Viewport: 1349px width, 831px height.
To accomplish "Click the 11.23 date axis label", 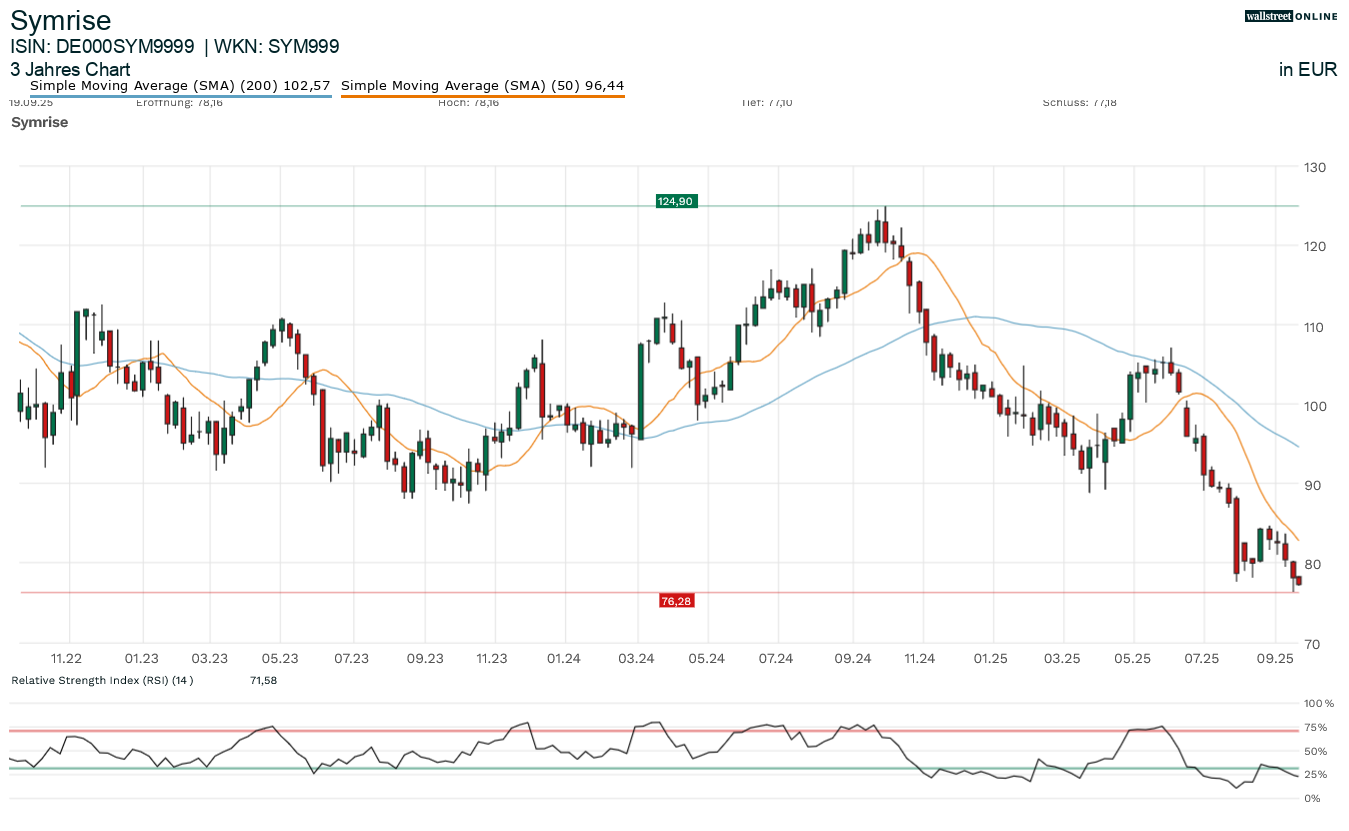I will 492,658.
